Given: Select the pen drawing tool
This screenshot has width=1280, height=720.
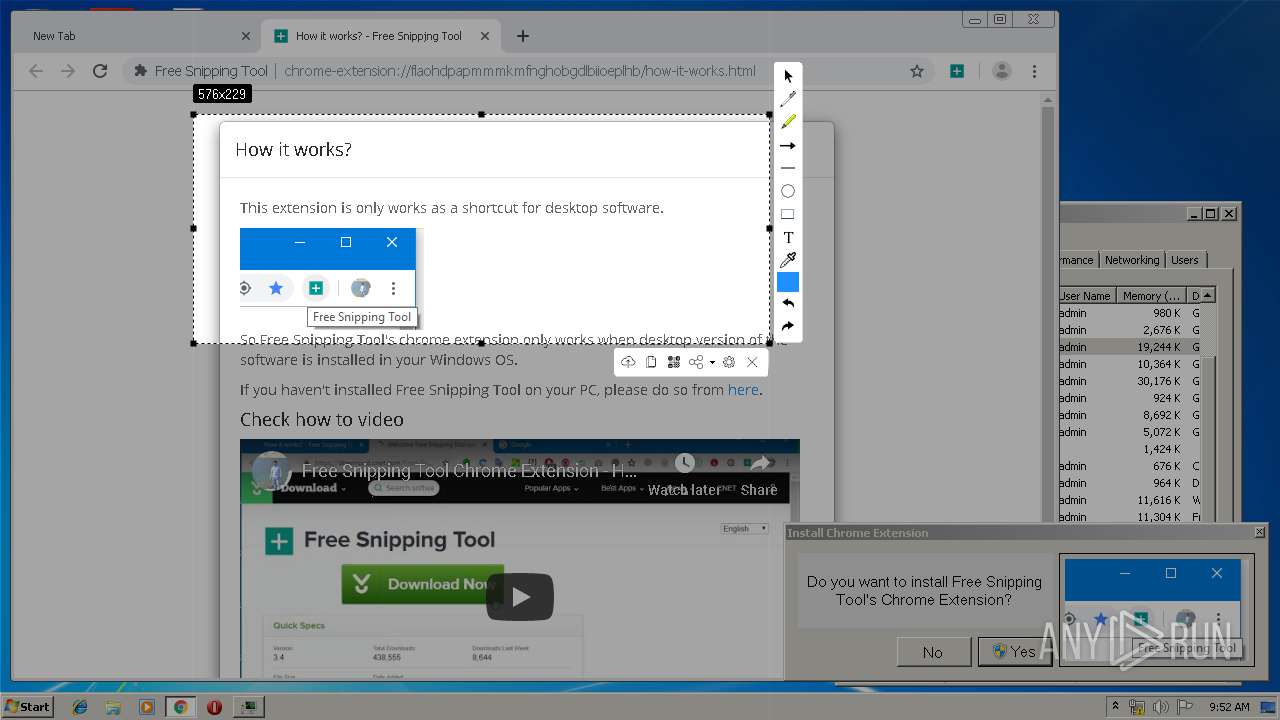Looking at the screenshot, I should click(x=788, y=99).
